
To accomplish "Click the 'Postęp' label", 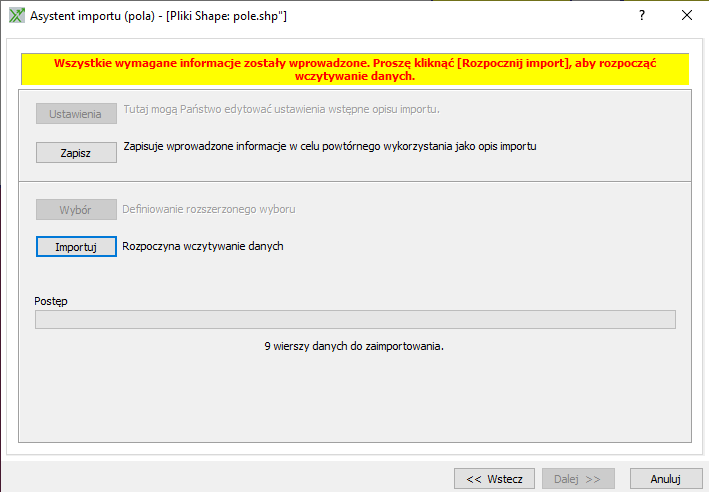I will 51,301.
